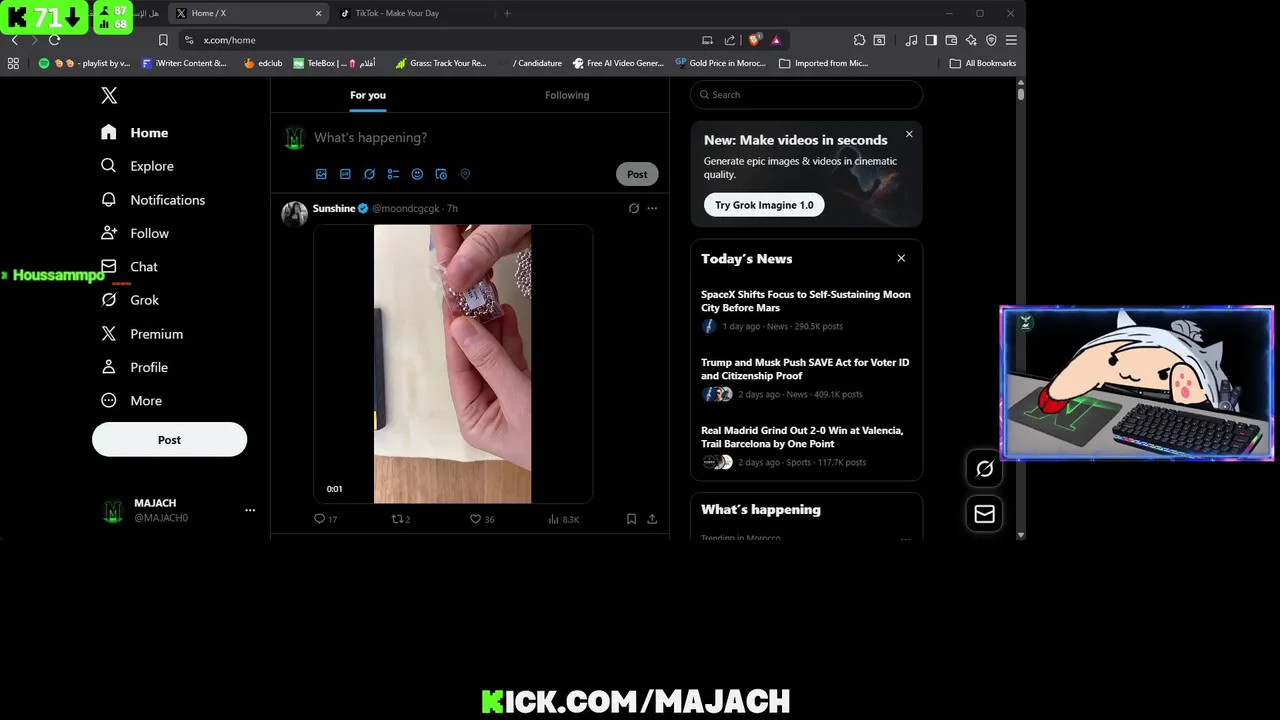Bookmark Sunshine's post
This screenshot has width=1280, height=720.
coord(631,519)
